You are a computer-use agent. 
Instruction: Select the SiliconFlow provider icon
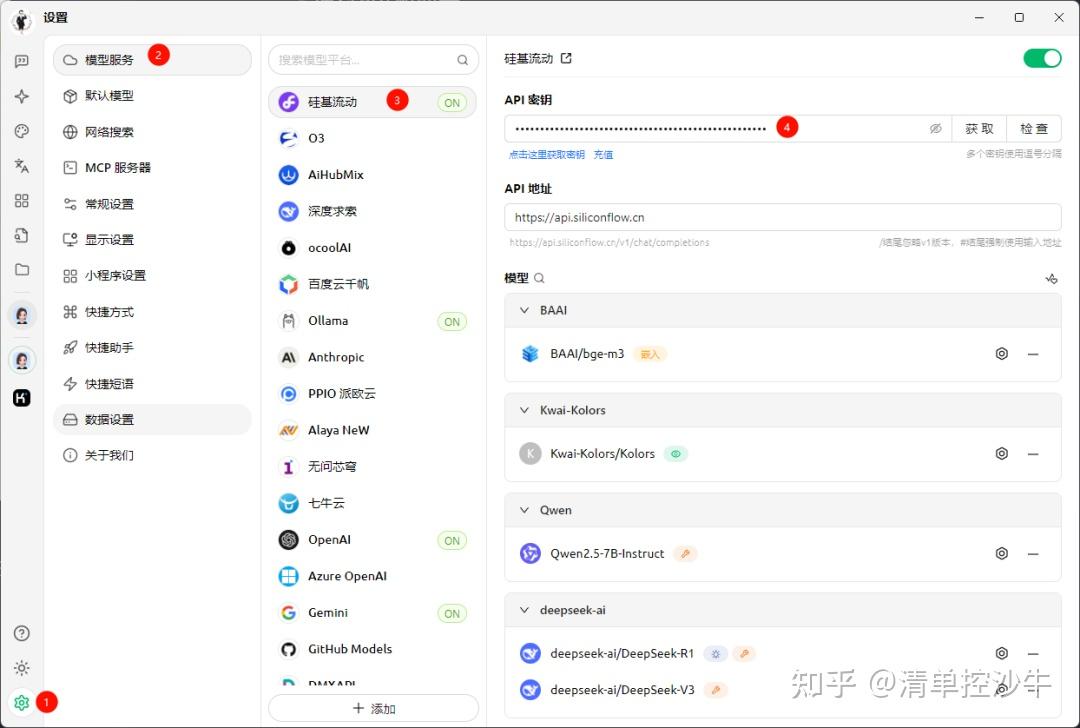point(288,101)
